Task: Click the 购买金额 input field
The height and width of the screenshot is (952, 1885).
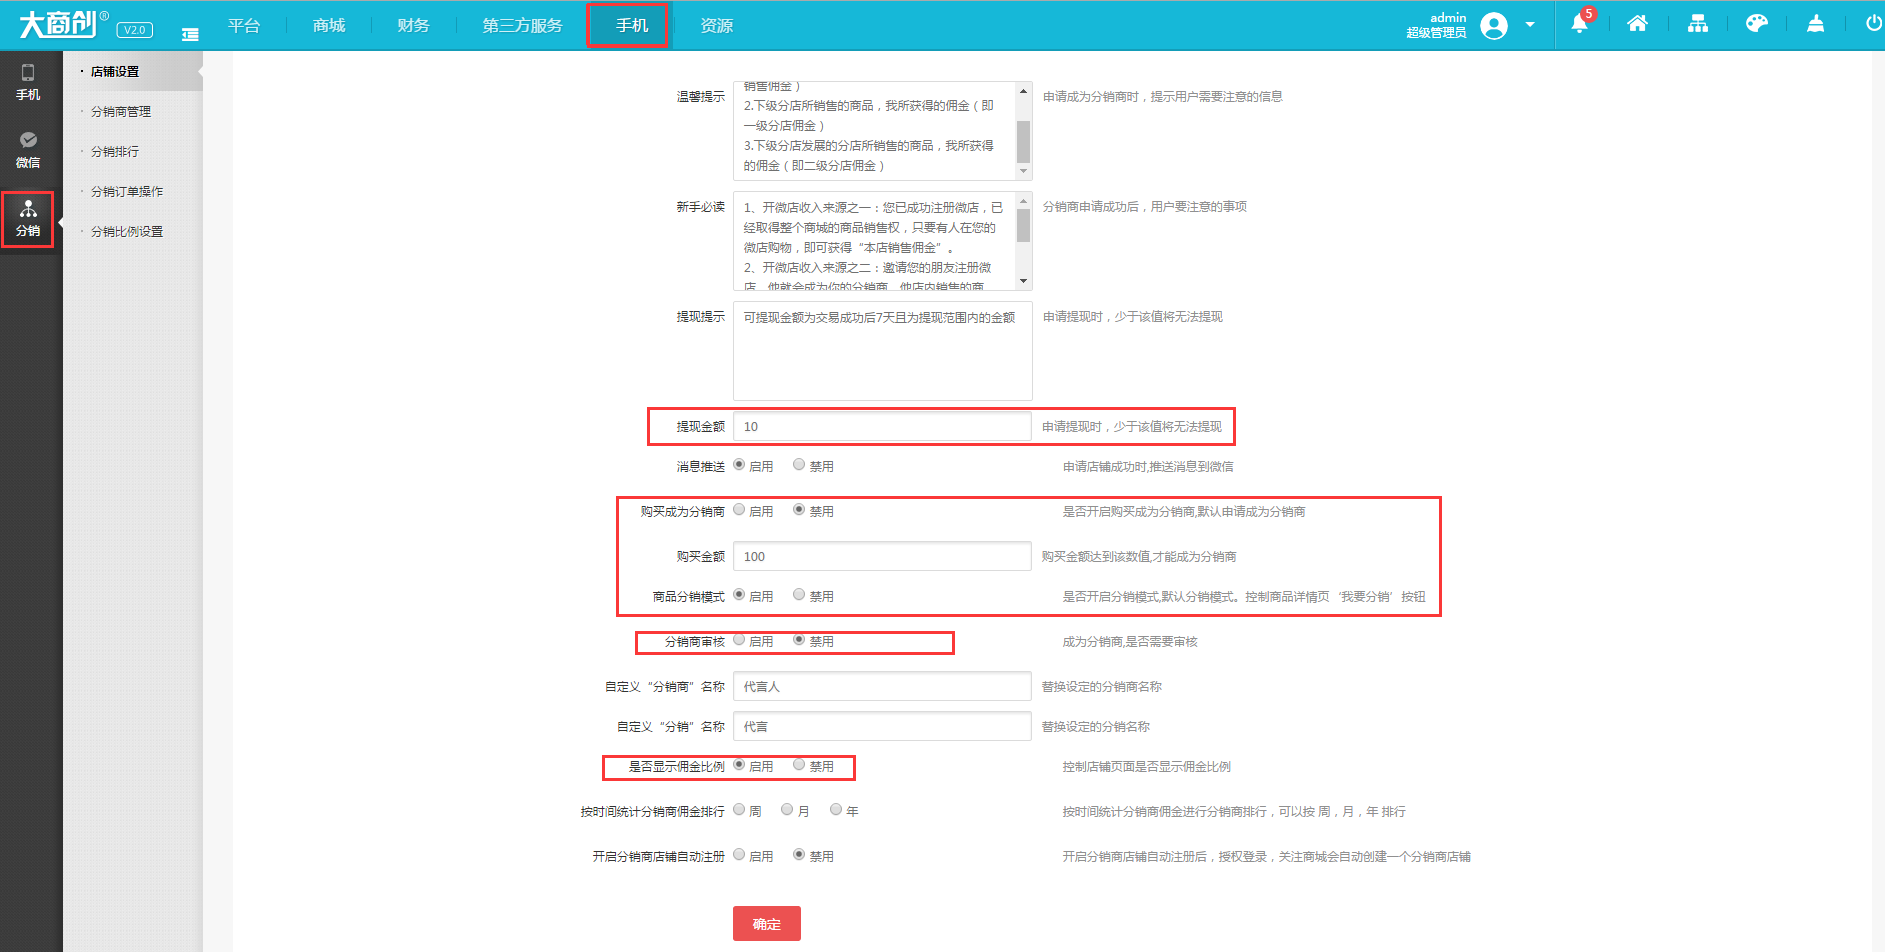Action: coord(882,556)
